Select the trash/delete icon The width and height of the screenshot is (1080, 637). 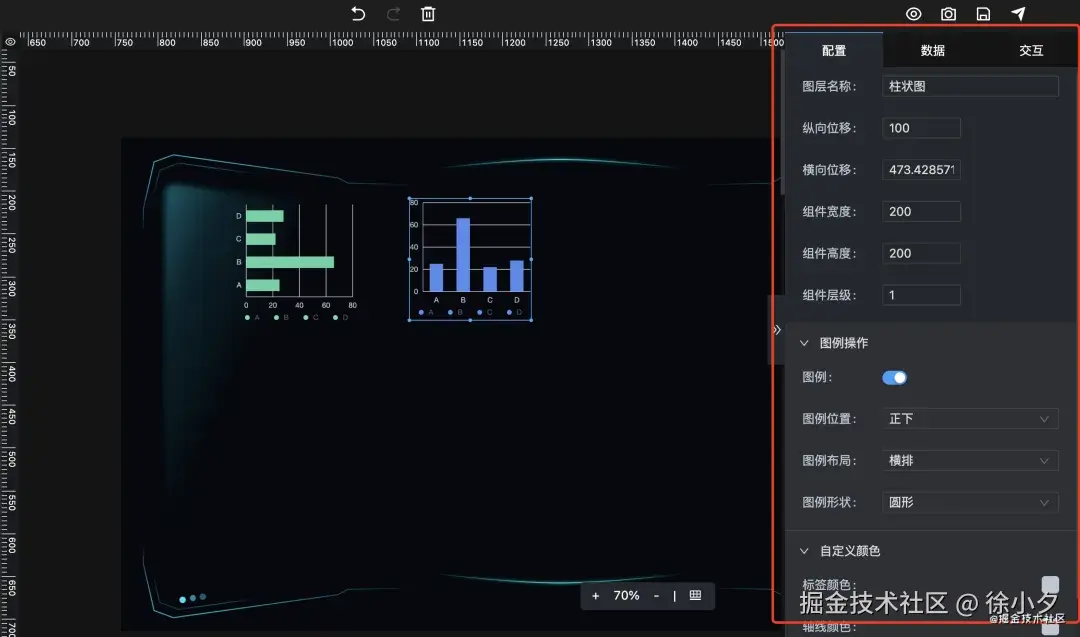[427, 14]
